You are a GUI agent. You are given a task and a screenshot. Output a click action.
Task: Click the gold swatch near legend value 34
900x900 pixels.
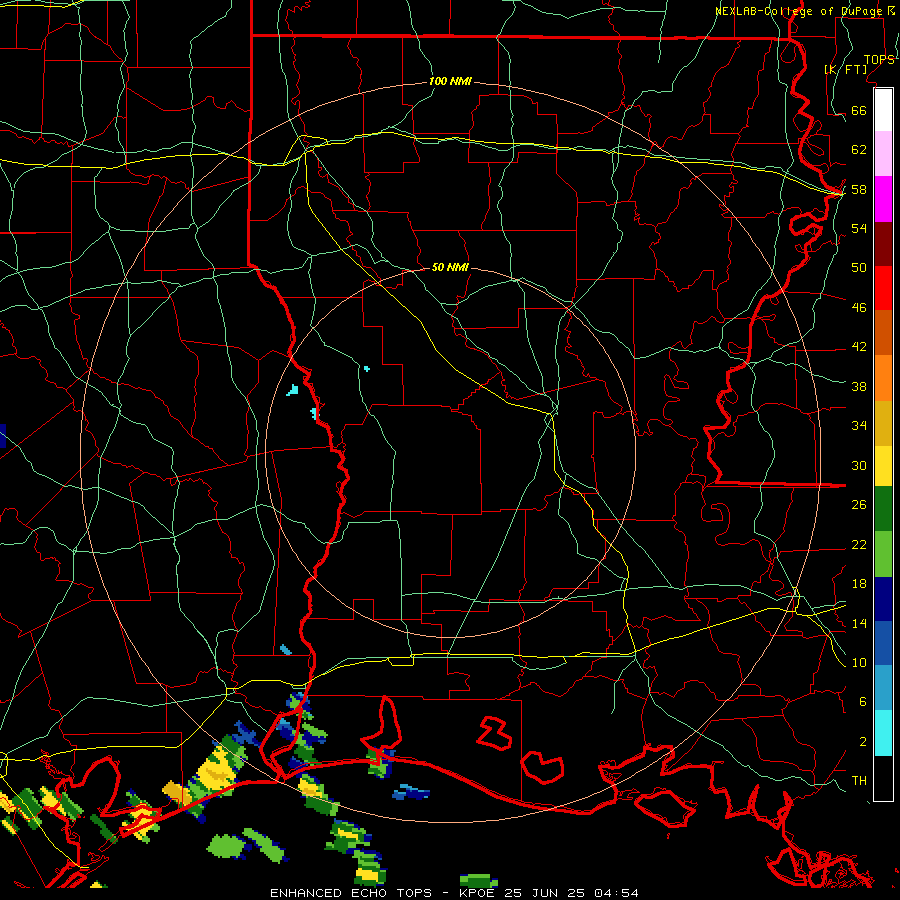883,423
